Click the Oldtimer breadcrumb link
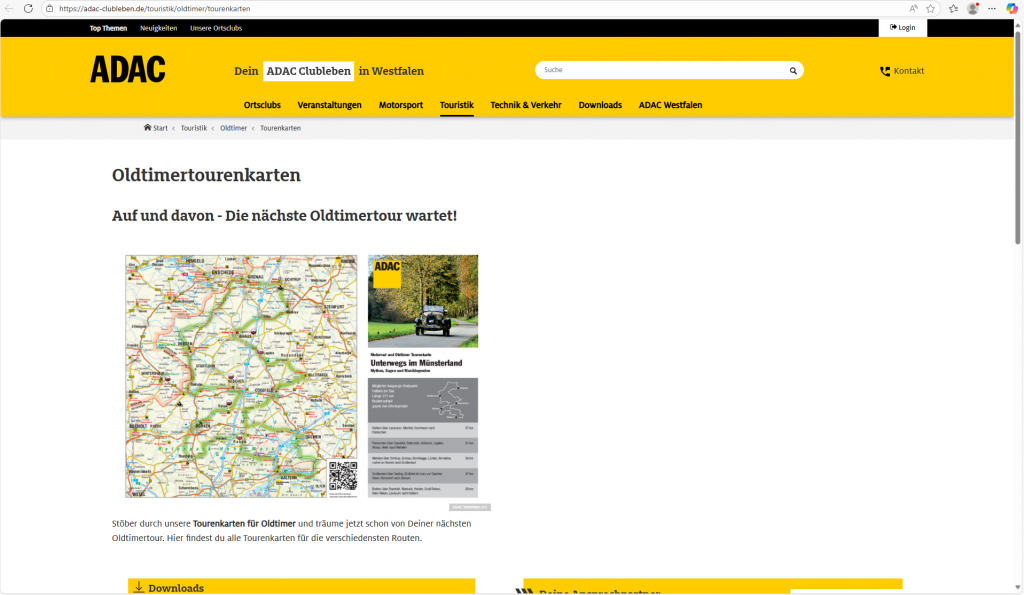 233,128
